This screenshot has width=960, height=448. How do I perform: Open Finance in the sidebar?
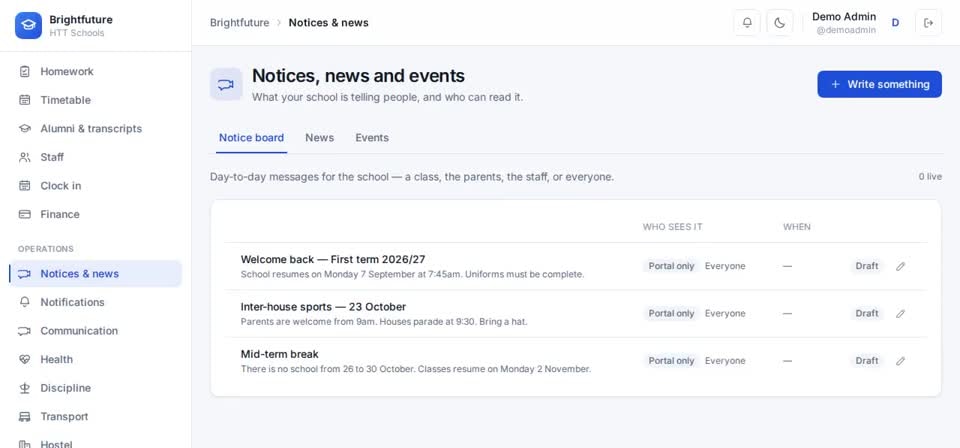96,214
